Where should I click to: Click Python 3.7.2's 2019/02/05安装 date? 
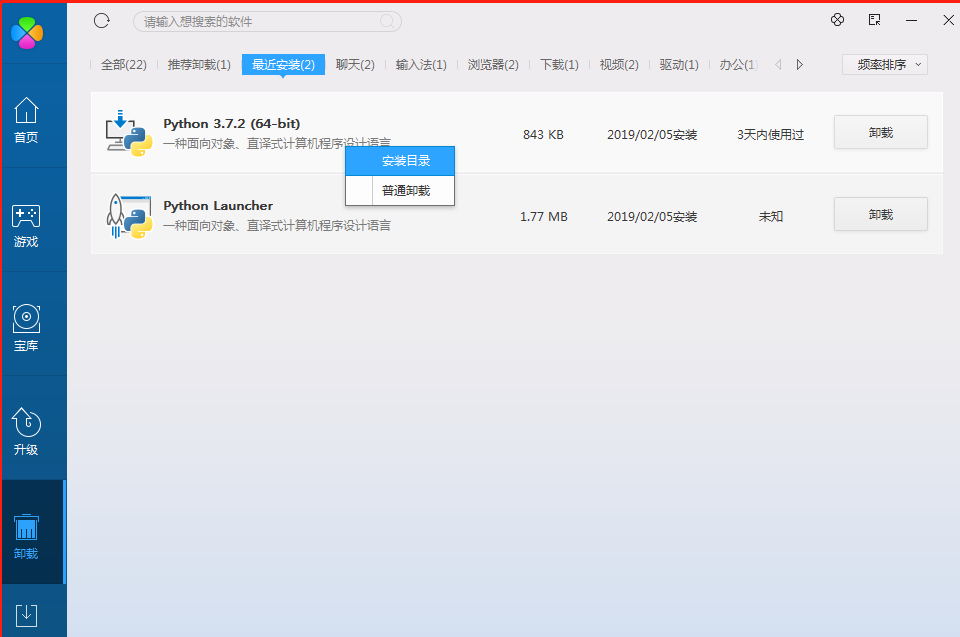[x=652, y=134]
